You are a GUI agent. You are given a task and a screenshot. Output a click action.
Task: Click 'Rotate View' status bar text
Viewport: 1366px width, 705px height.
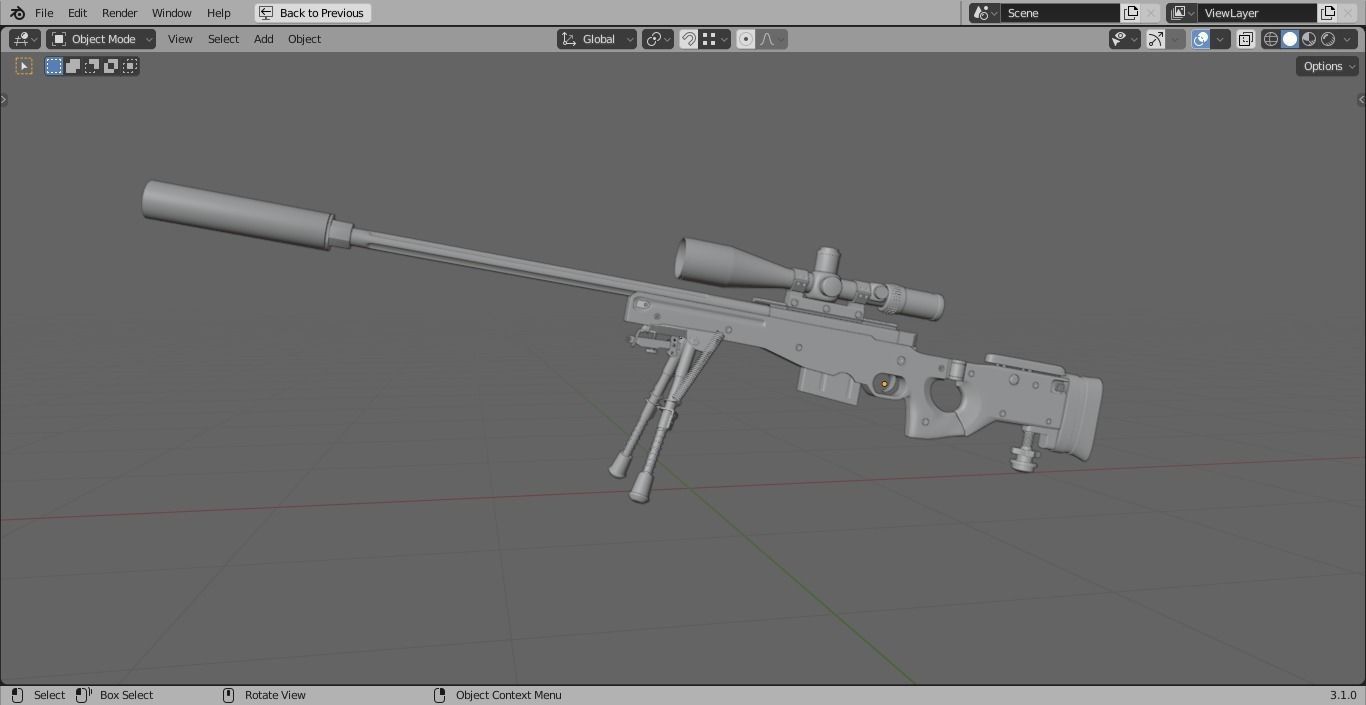[275, 695]
